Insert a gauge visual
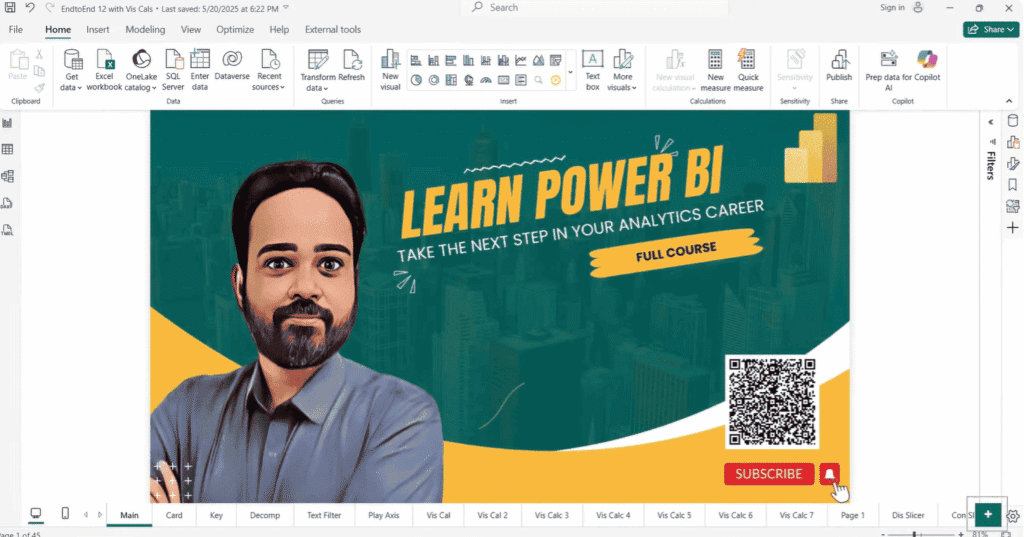Image resolution: width=1024 pixels, height=537 pixels. click(x=486, y=80)
